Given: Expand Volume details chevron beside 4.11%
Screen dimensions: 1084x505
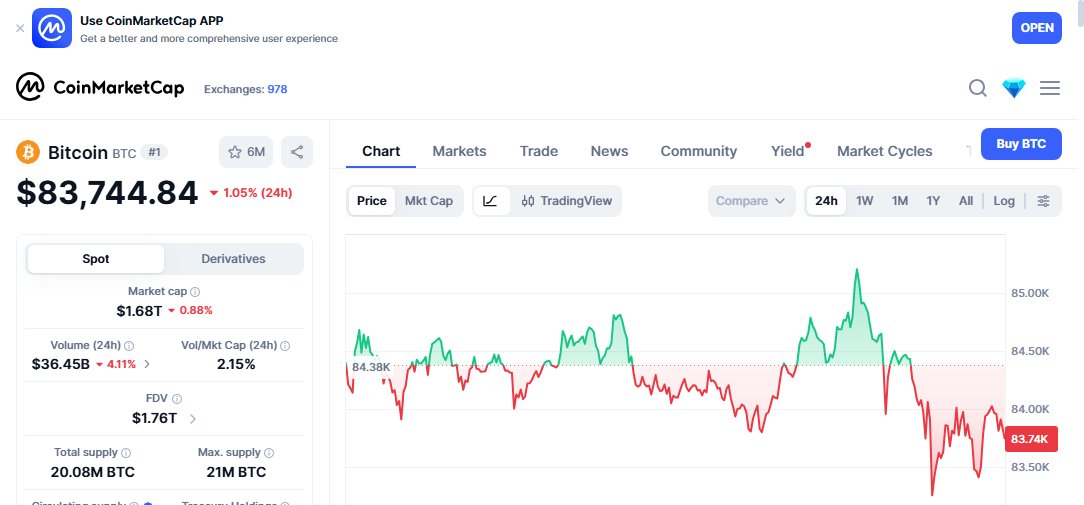Looking at the screenshot, I should click(x=147, y=365).
